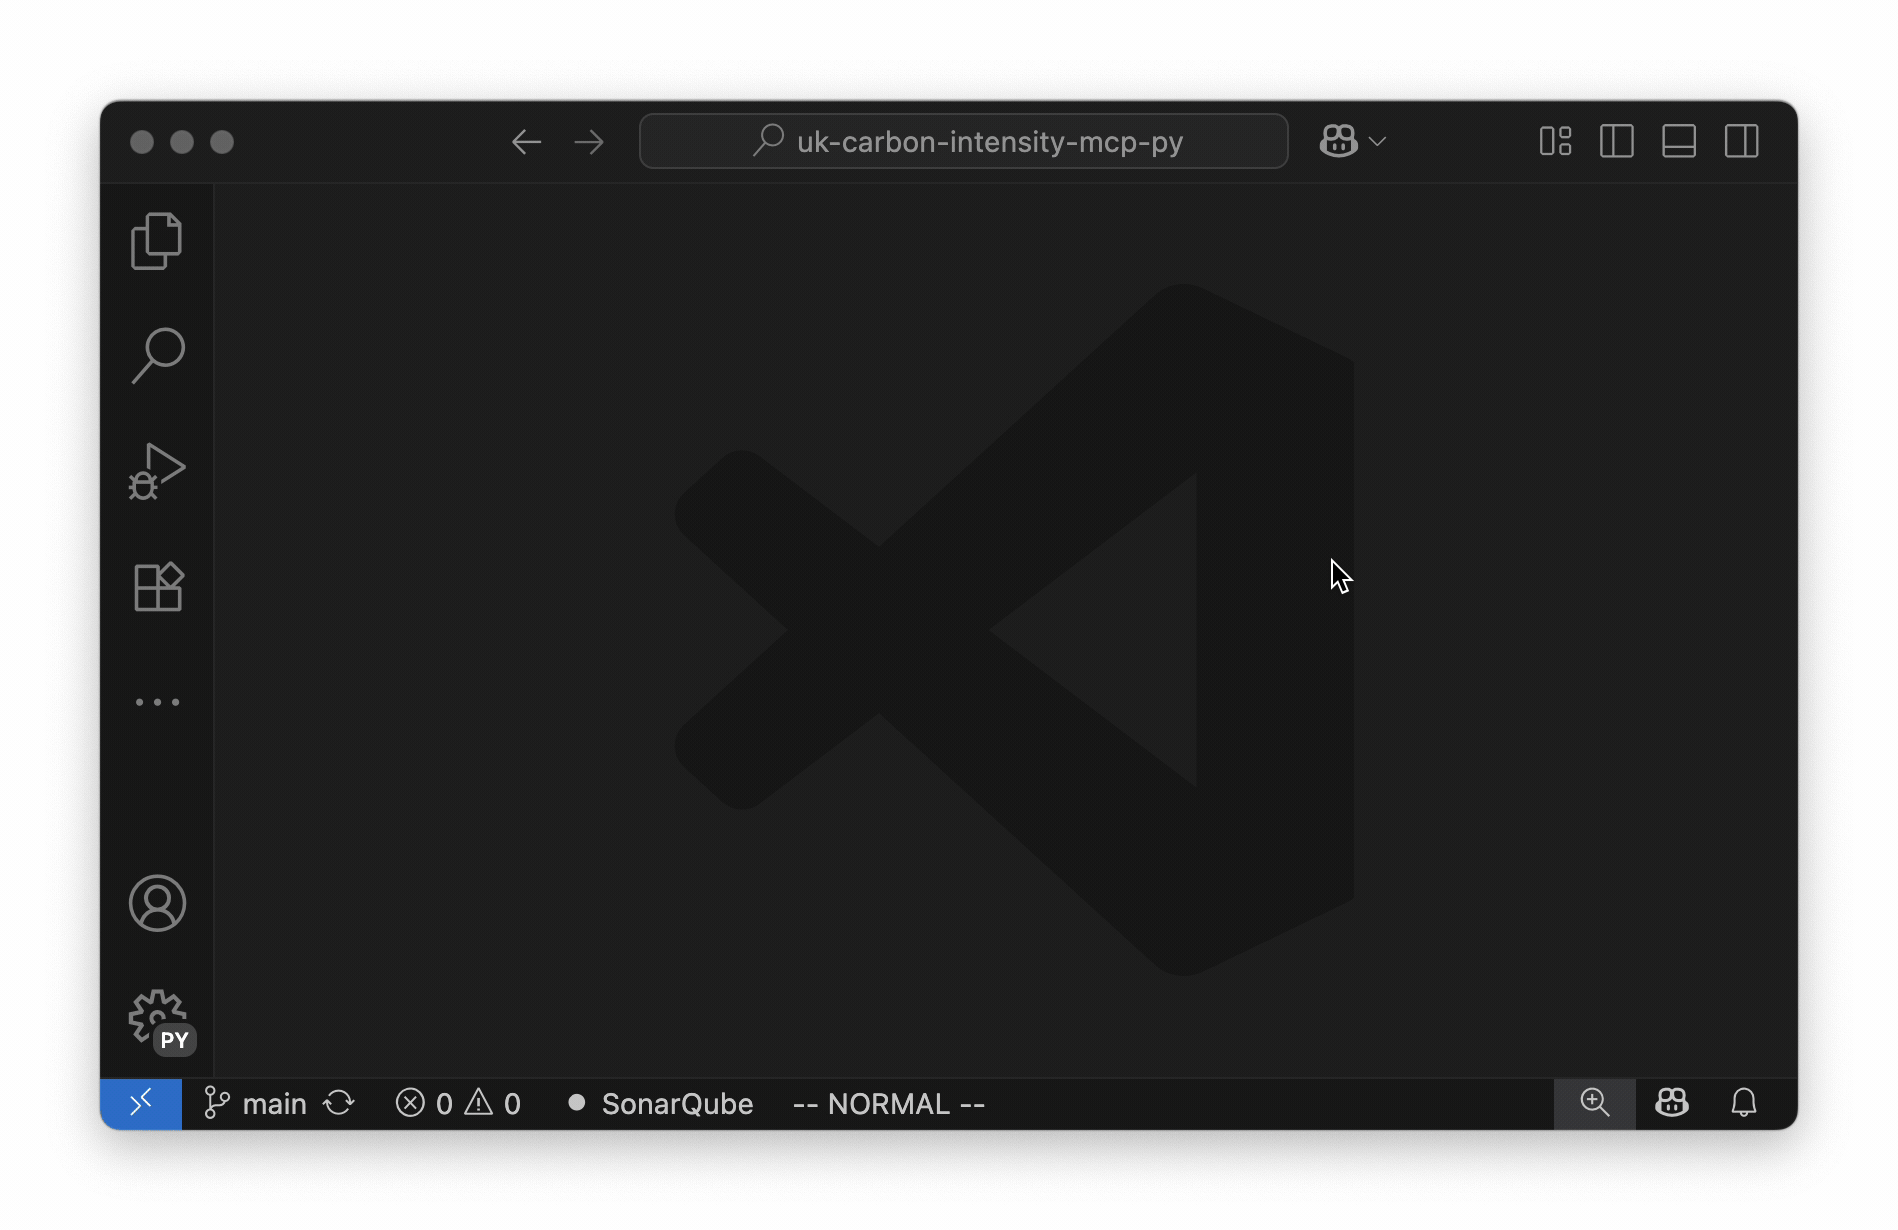
Task: Open the Extensions view
Action: [157, 586]
